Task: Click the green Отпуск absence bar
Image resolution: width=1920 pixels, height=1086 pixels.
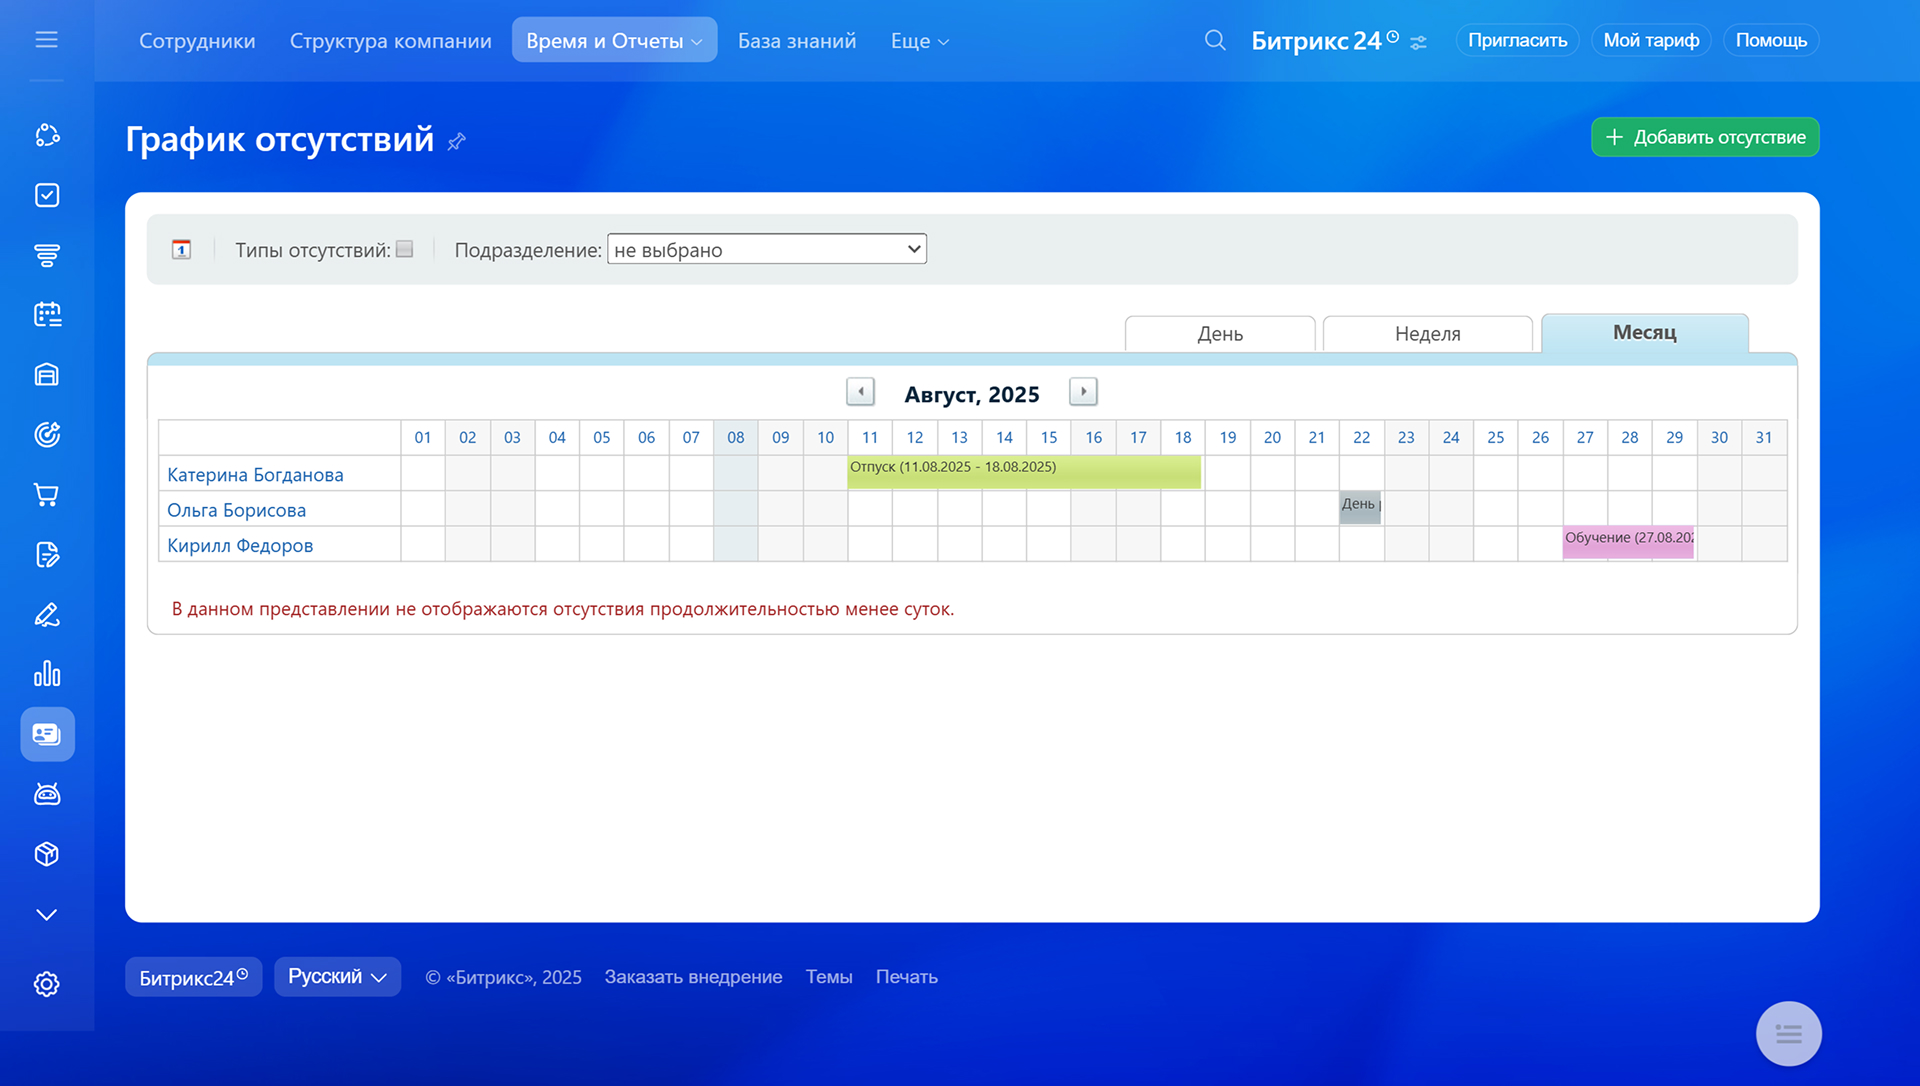Action: [x=1024, y=472]
